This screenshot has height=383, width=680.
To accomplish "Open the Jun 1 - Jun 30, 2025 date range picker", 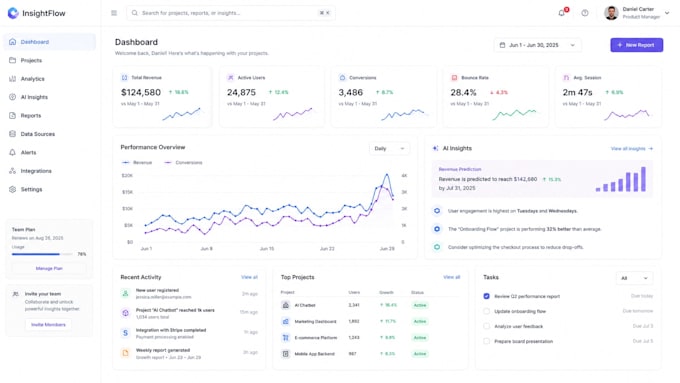I will (x=537, y=45).
